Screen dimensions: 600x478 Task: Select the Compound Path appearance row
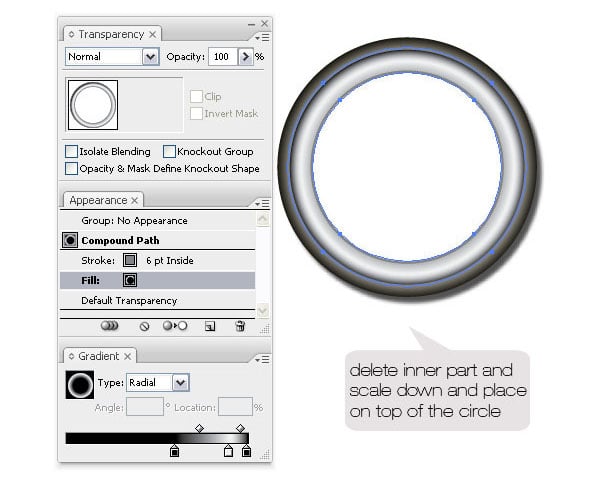click(158, 240)
